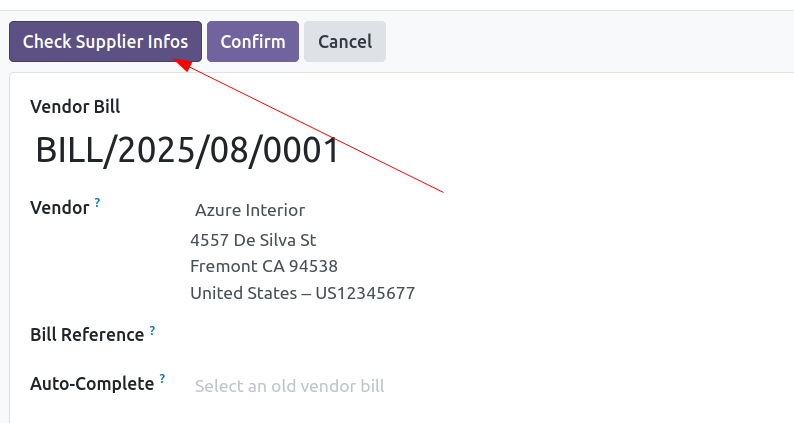Click the Auto-Complete field label
Viewport: 794px width, 423px height.
click(x=92, y=384)
